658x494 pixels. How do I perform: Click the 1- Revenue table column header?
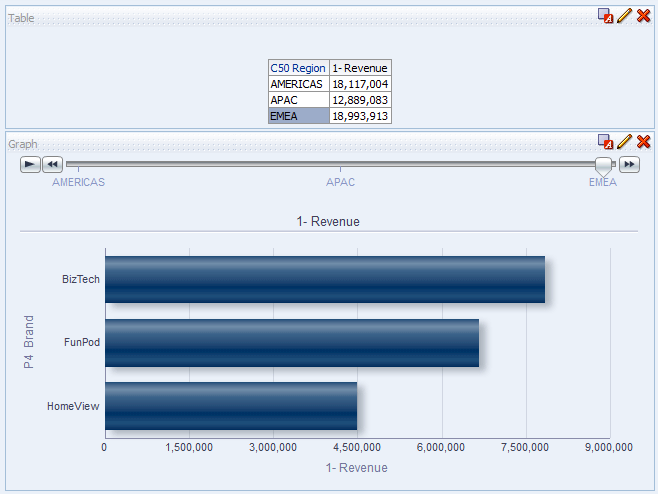(x=360, y=68)
